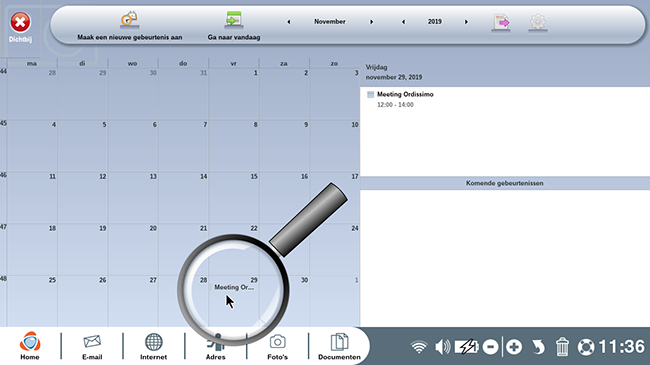Launch the Internet globe icon
This screenshot has height=365, width=650.
pos(153,346)
